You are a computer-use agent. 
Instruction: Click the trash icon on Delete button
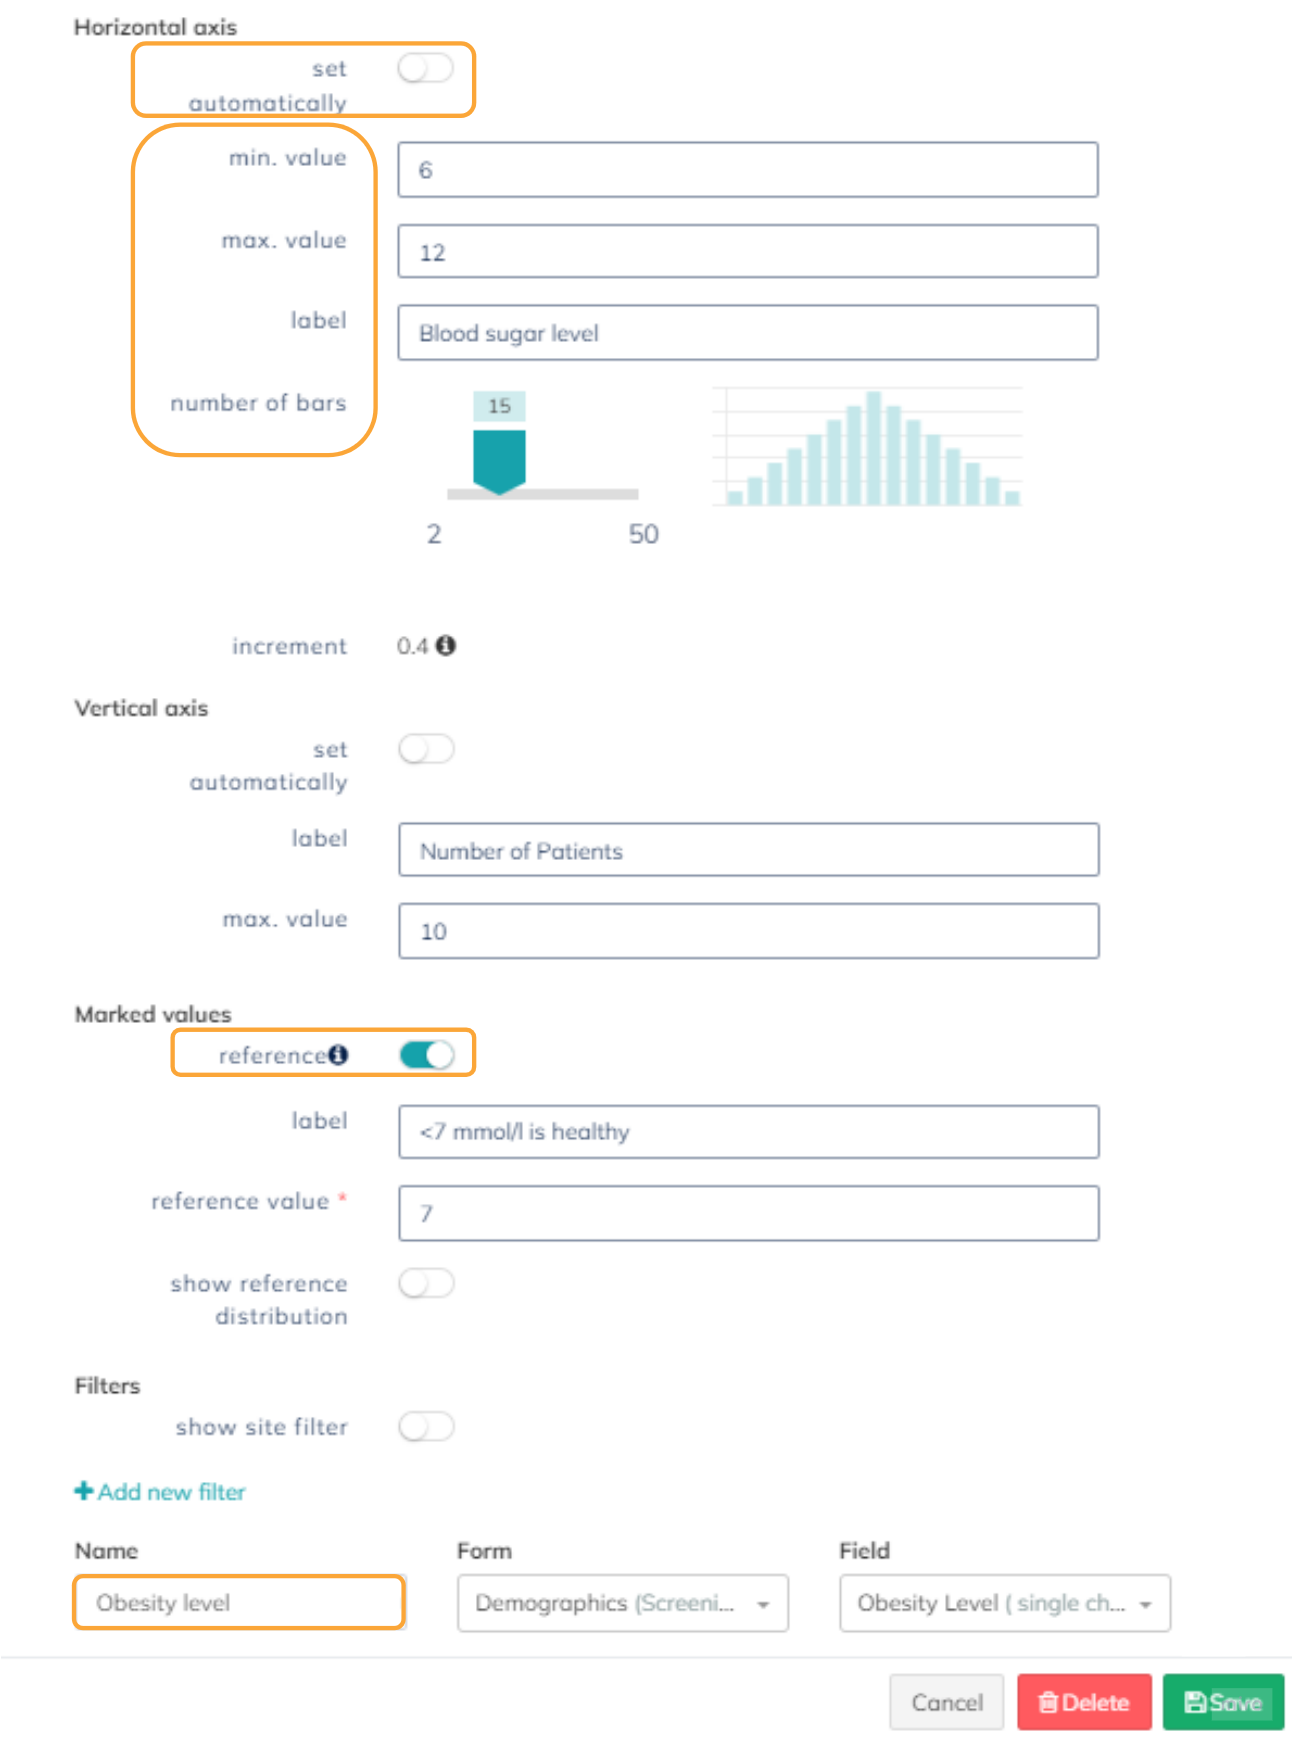click(1048, 1702)
